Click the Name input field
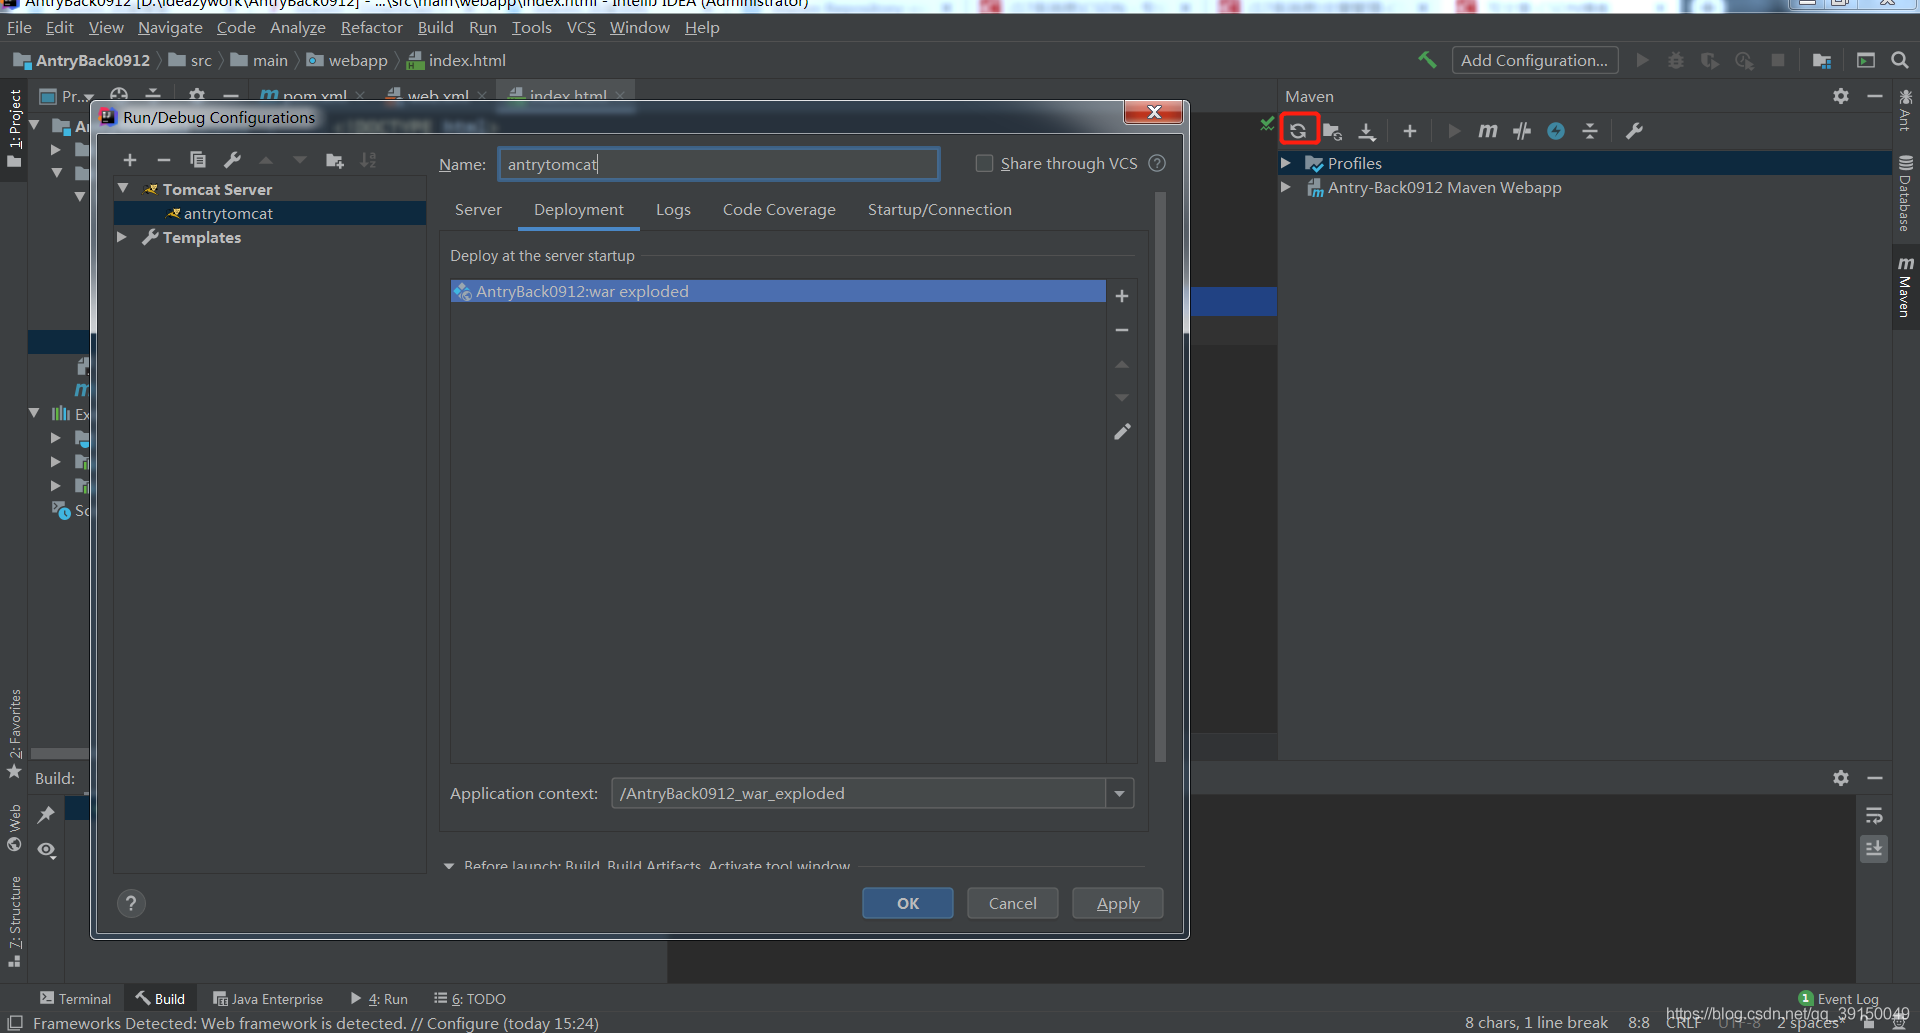1920x1033 pixels. [719, 164]
